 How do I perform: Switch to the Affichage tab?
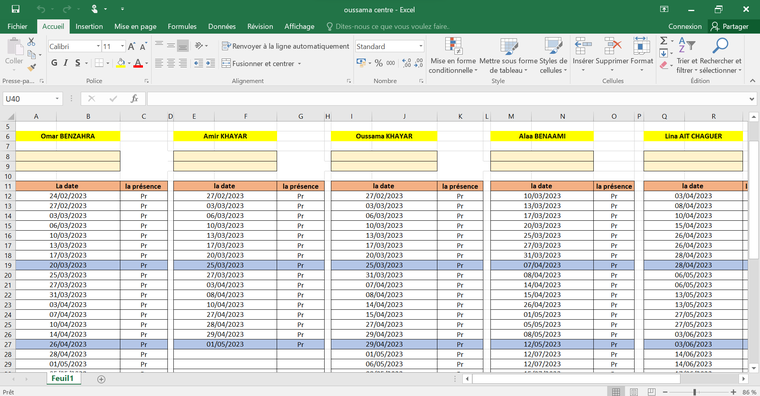(x=299, y=26)
